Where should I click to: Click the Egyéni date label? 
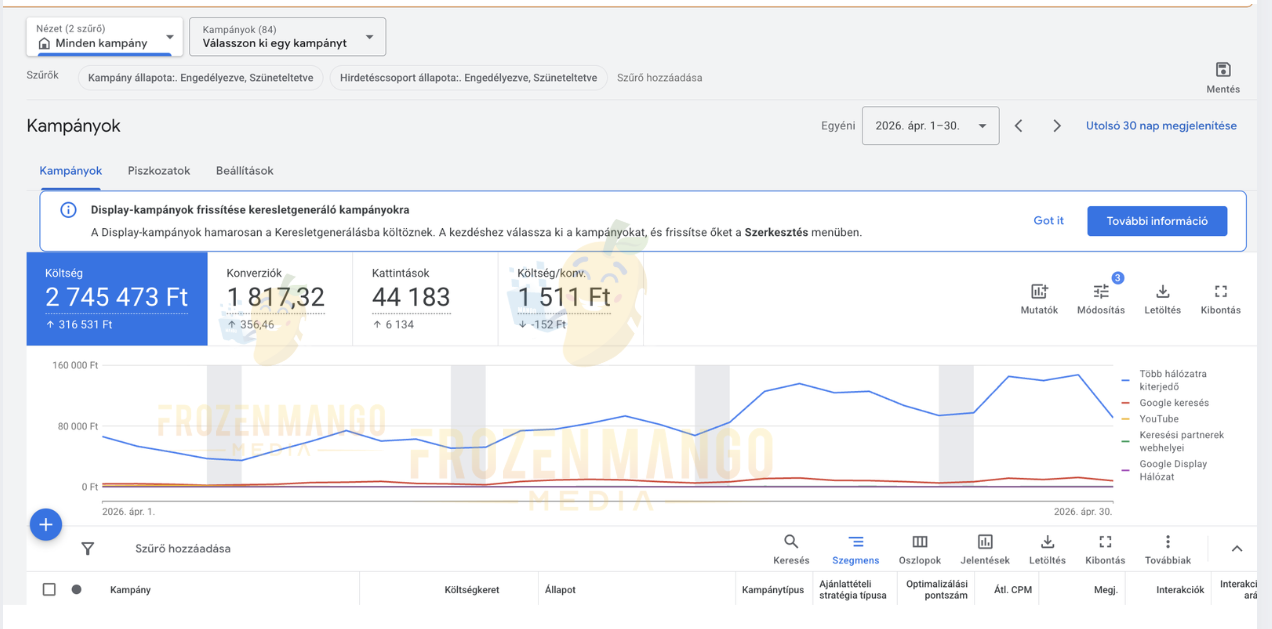coord(838,126)
